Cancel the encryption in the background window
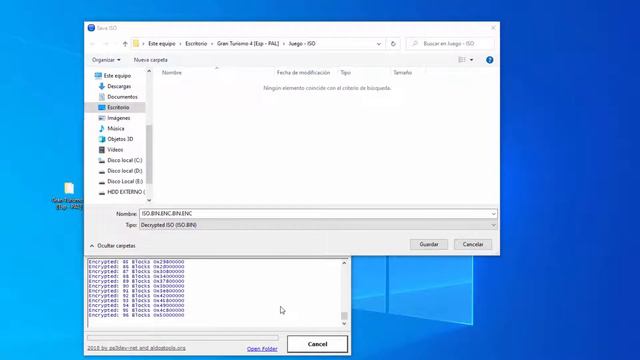The height and width of the screenshot is (360, 640). [x=317, y=344]
